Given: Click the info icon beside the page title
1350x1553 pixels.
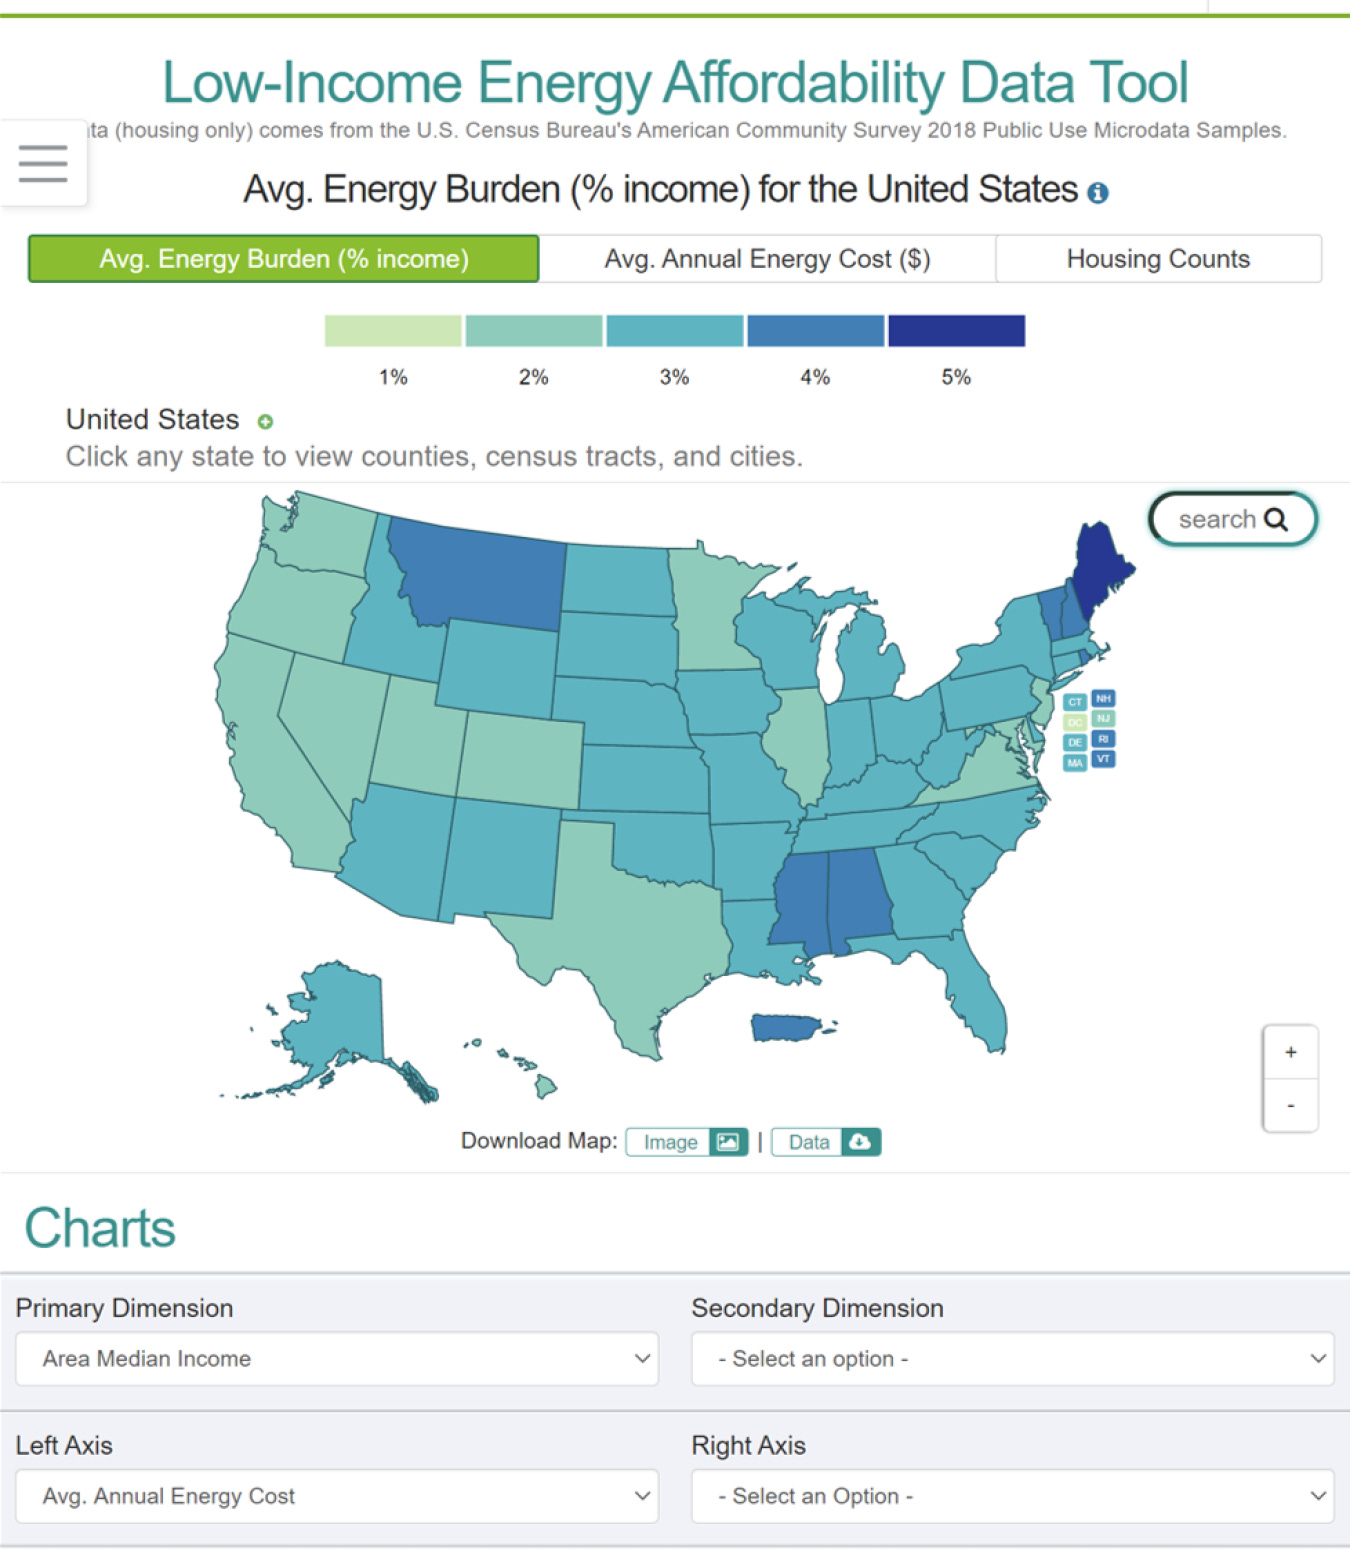Looking at the screenshot, I should (x=1099, y=194).
